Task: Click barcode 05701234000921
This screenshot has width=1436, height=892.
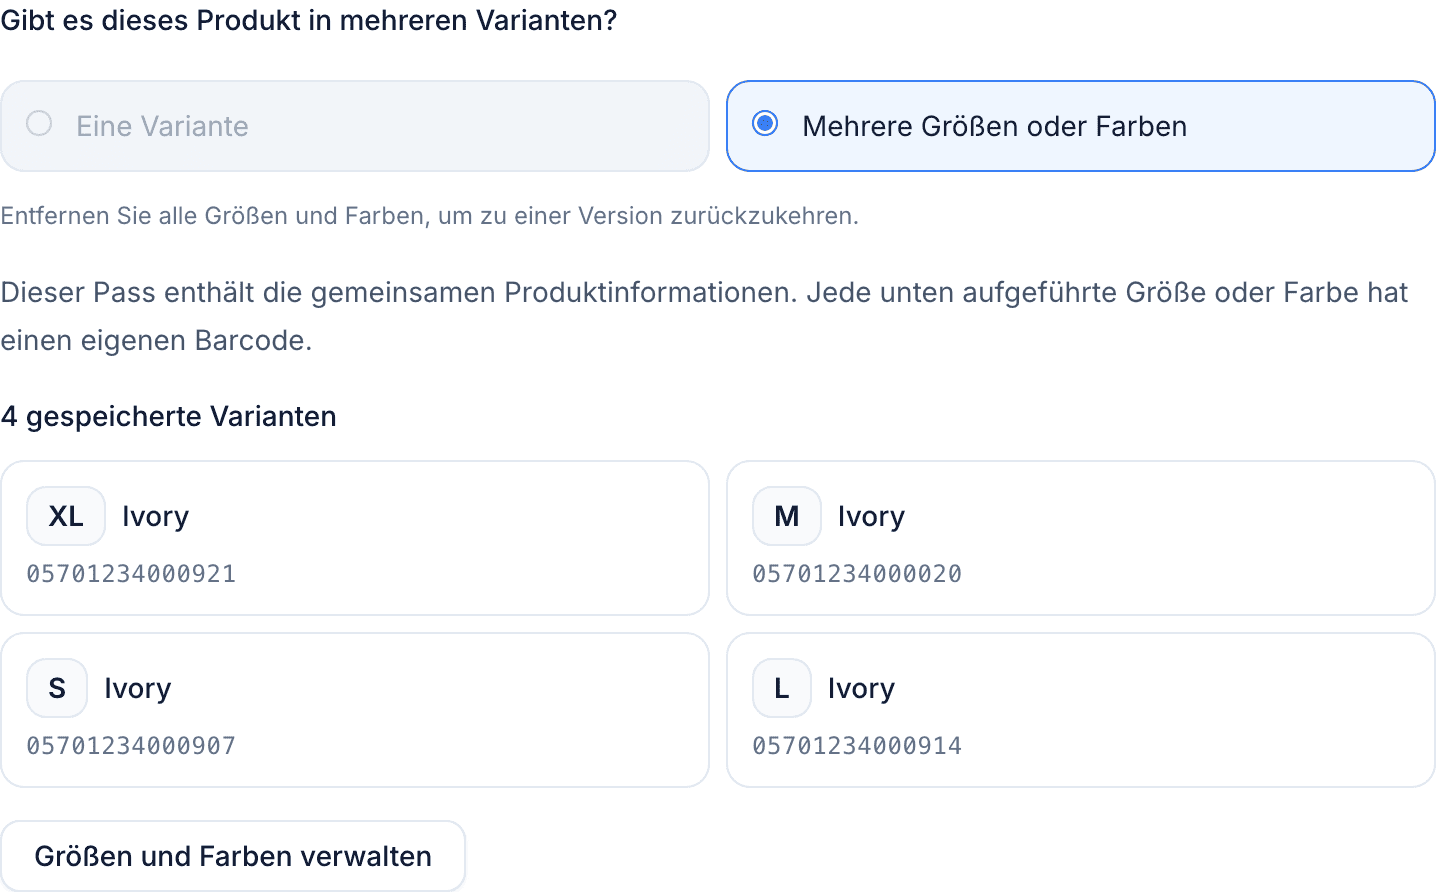Action: click(x=131, y=574)
